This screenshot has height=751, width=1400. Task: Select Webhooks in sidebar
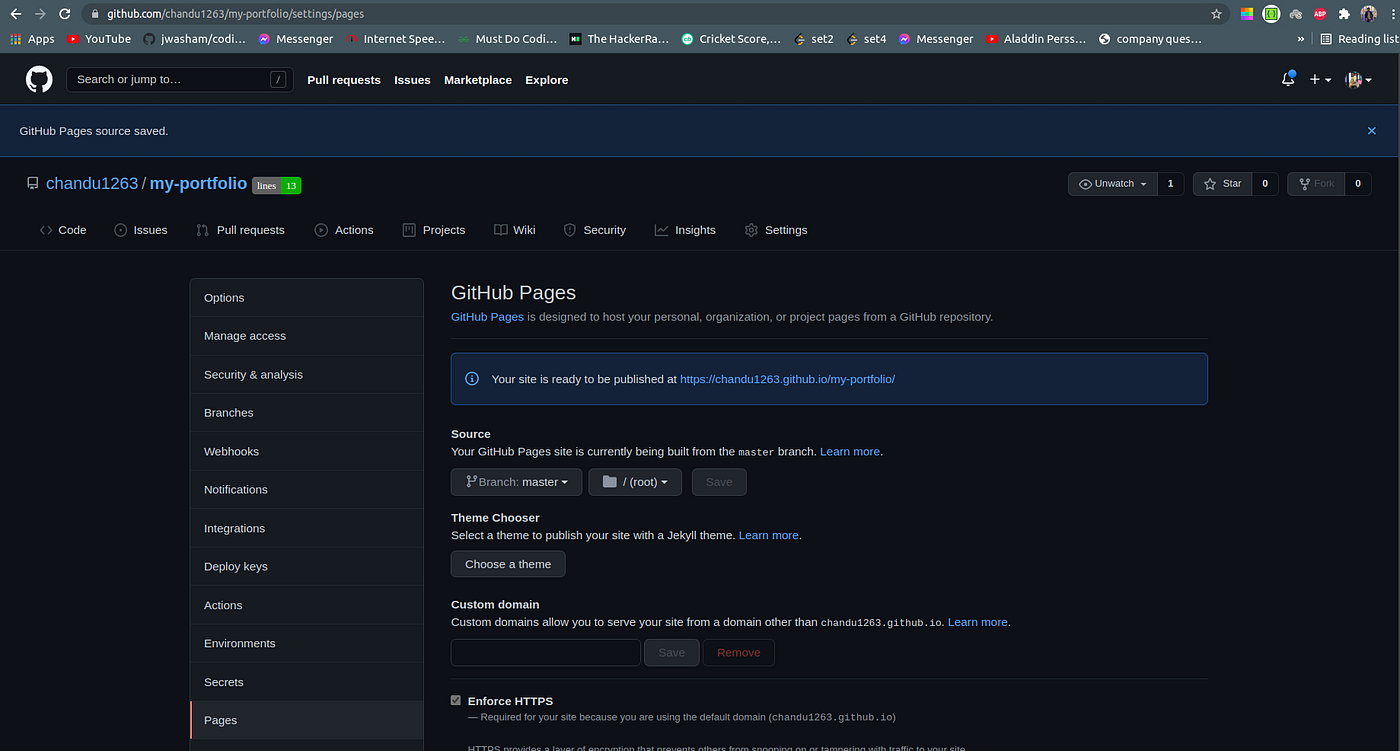point(307,451)
